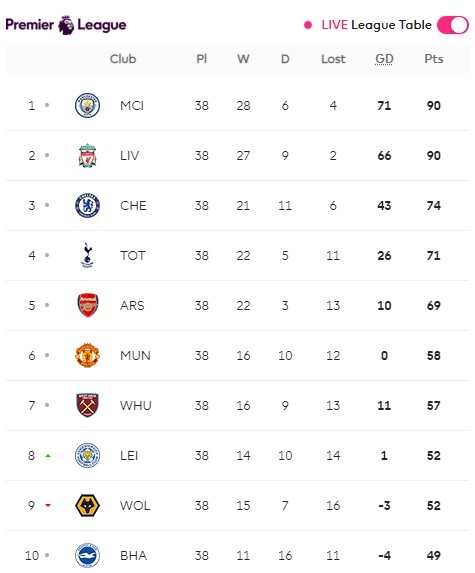The height and width of the screenshot is (573, 475).
Task: Click the Pts column header
Action: (434, 59)
